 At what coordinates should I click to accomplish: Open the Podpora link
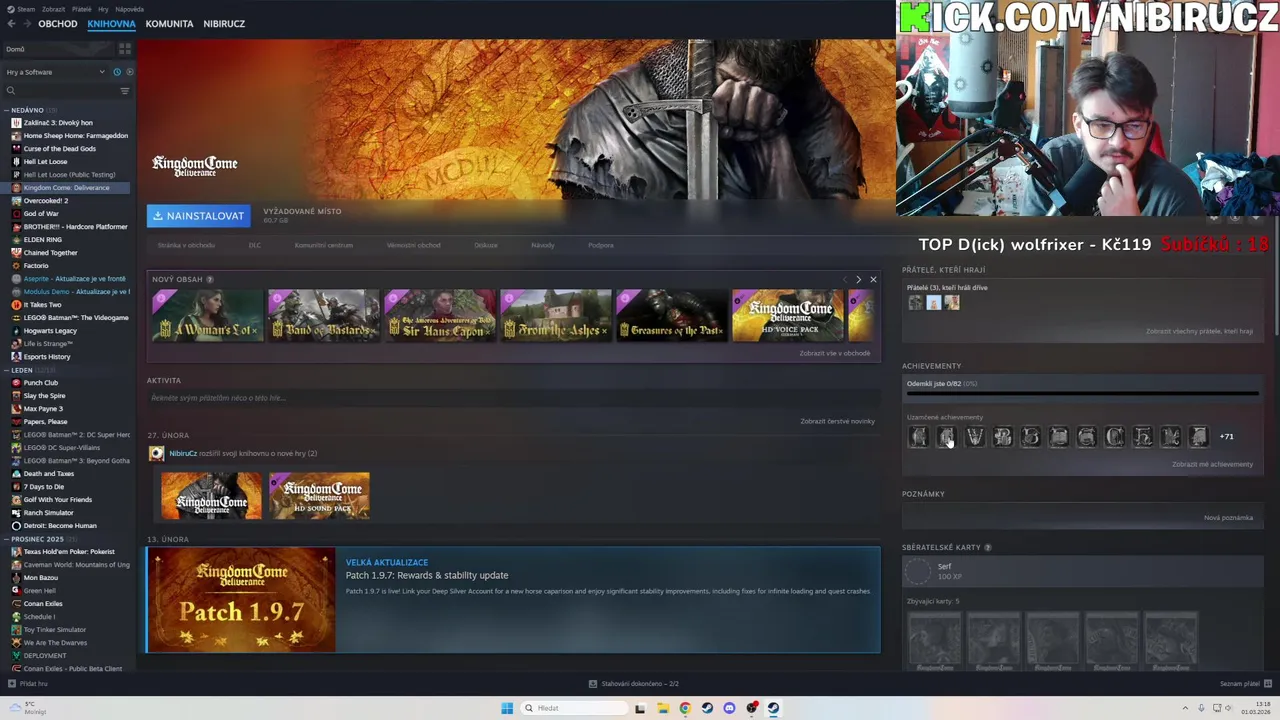click(601, 245)
